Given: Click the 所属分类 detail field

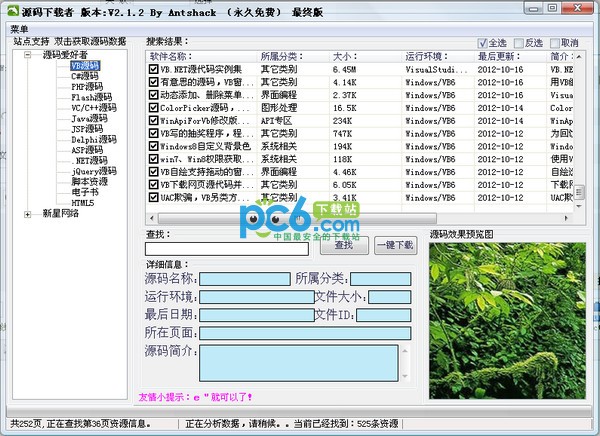Looking at the screenshot, I should coord(381,279).
